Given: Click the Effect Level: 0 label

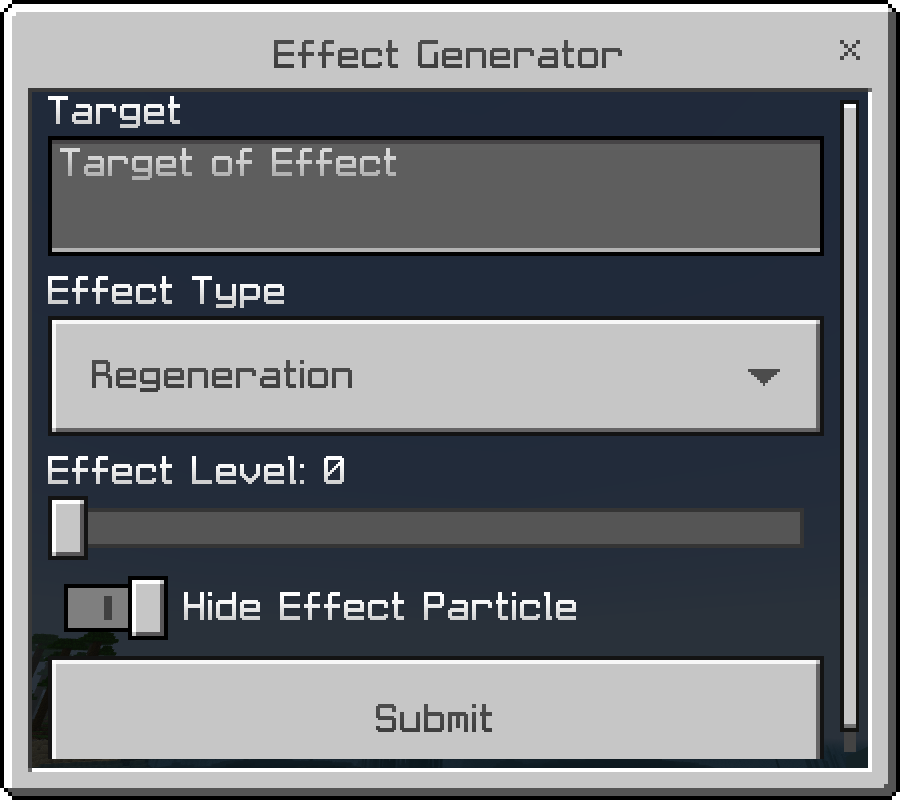Looking at the screenshot, I should click(x=196, y=470).
